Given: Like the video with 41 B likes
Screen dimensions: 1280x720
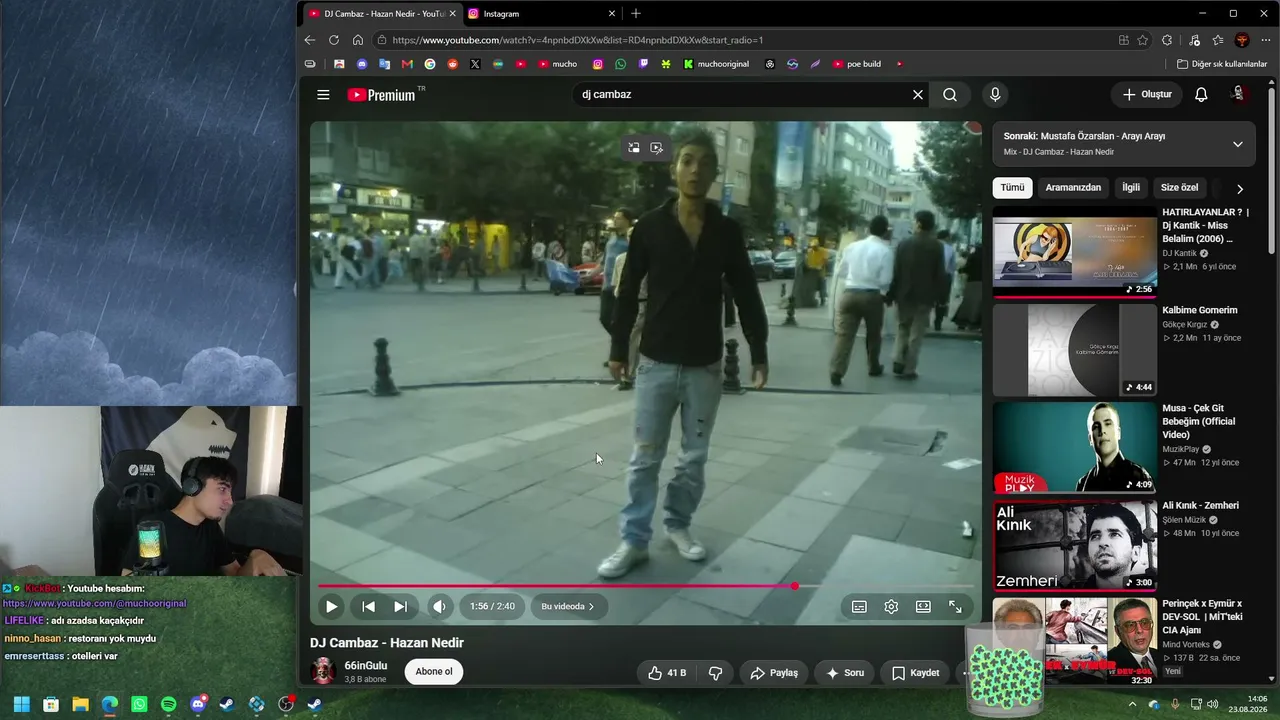Looking at the screenshot, I should coord(669,673).
